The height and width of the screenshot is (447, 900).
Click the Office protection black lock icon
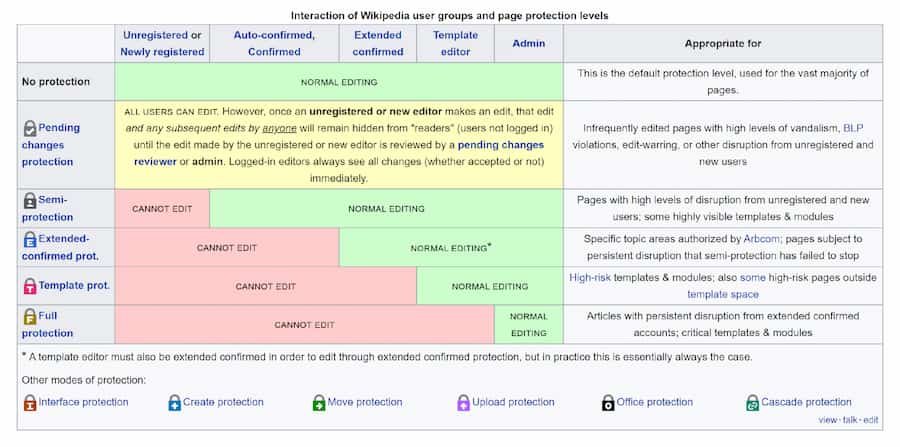pyautogui.click(x=608, y=403)
